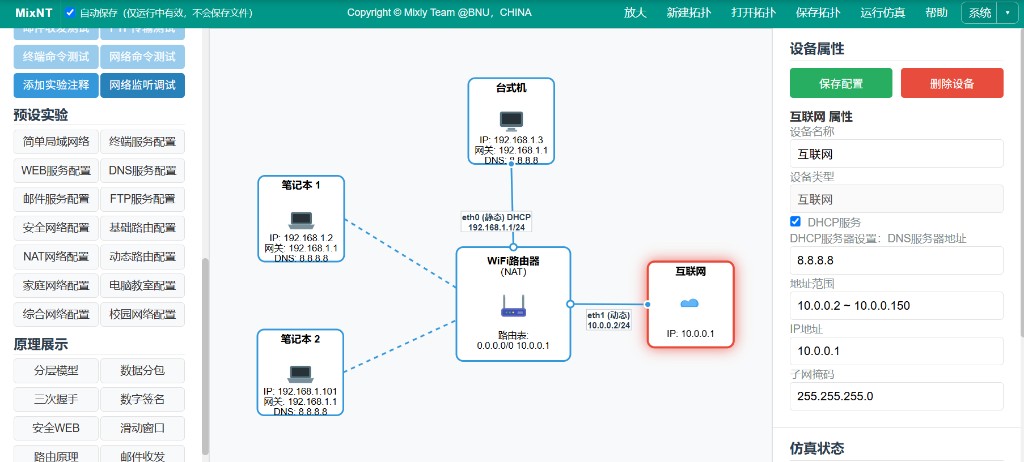Click the 地址范围 address range field
The image size is (1024, 462).
click(x=897, y=305)
